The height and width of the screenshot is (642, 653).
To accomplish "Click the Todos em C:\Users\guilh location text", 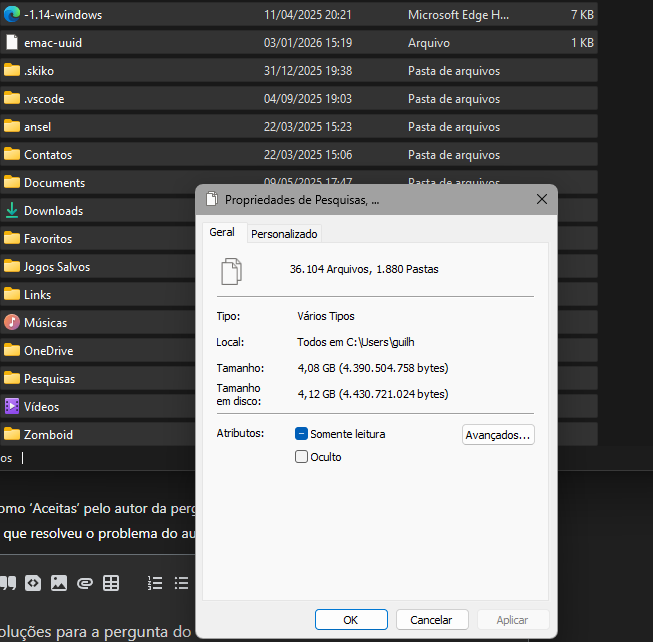I will click(356, 342).
